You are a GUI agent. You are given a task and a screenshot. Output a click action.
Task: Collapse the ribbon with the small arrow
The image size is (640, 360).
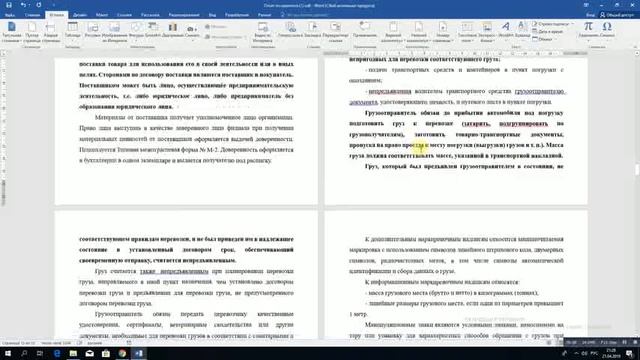(636, 48)
